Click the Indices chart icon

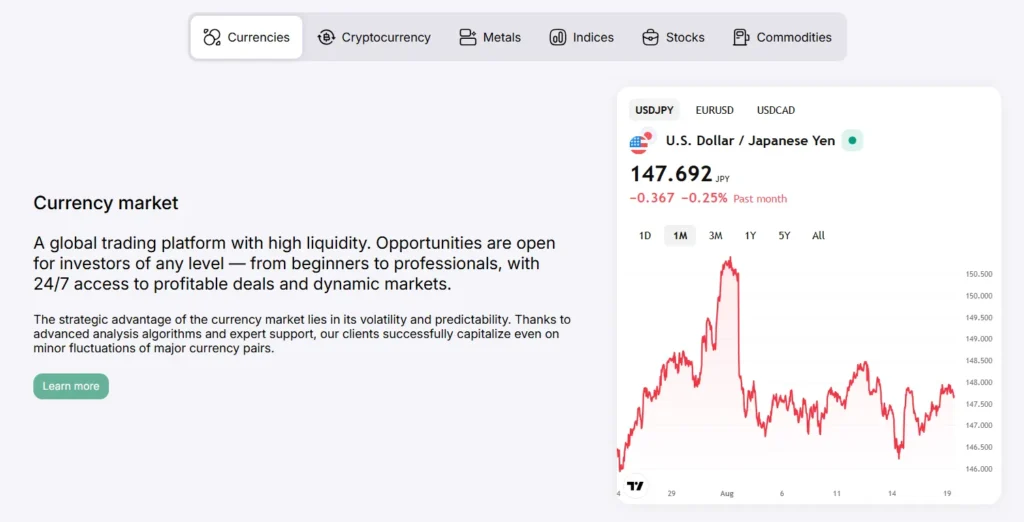tap(557, 37)
